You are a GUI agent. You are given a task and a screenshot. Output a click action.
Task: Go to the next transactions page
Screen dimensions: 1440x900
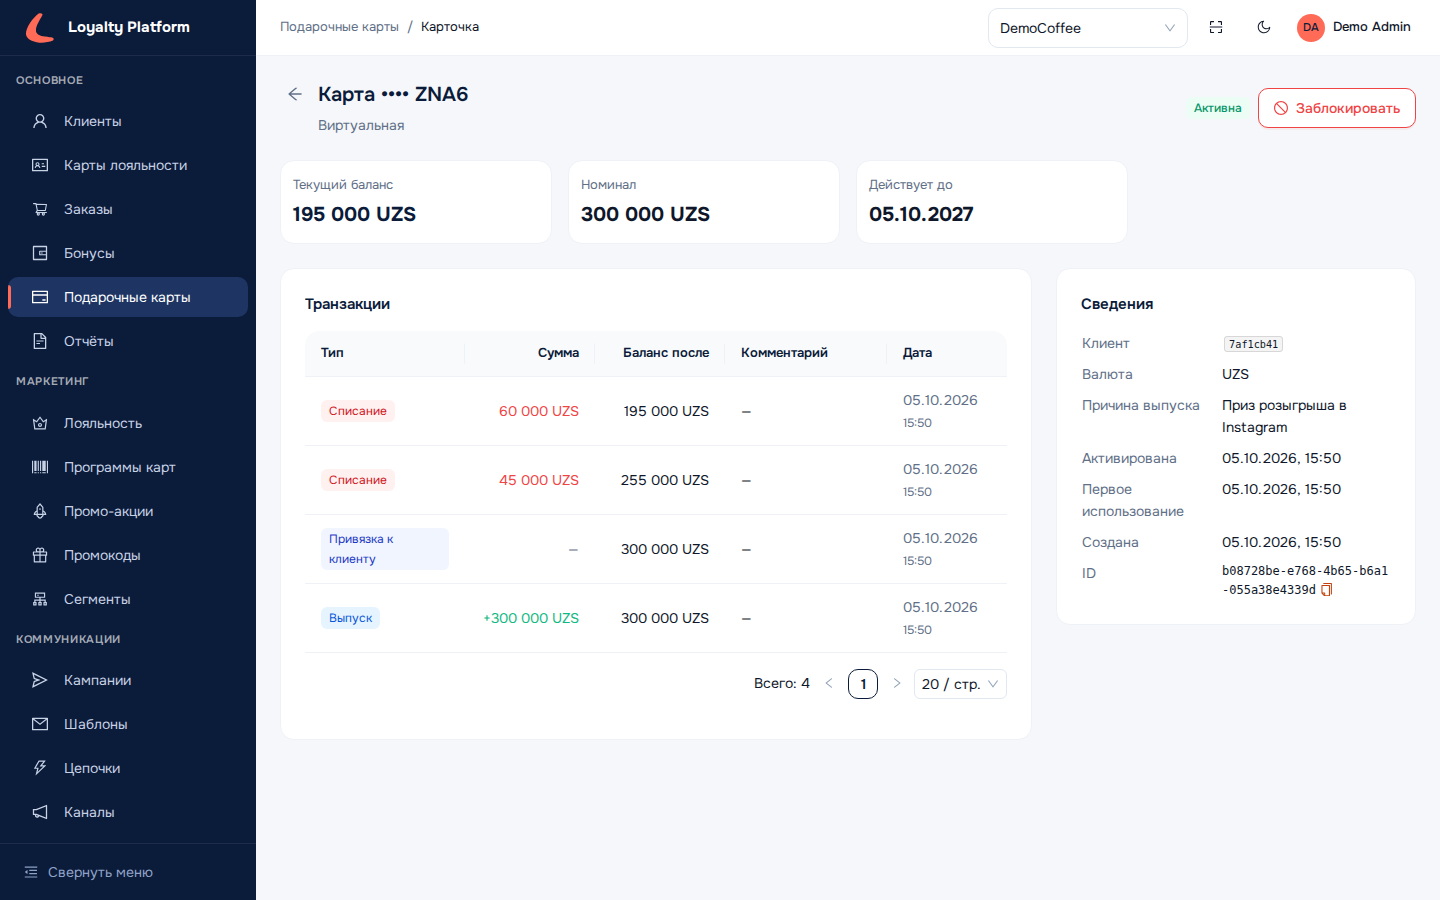pos(897,684)
